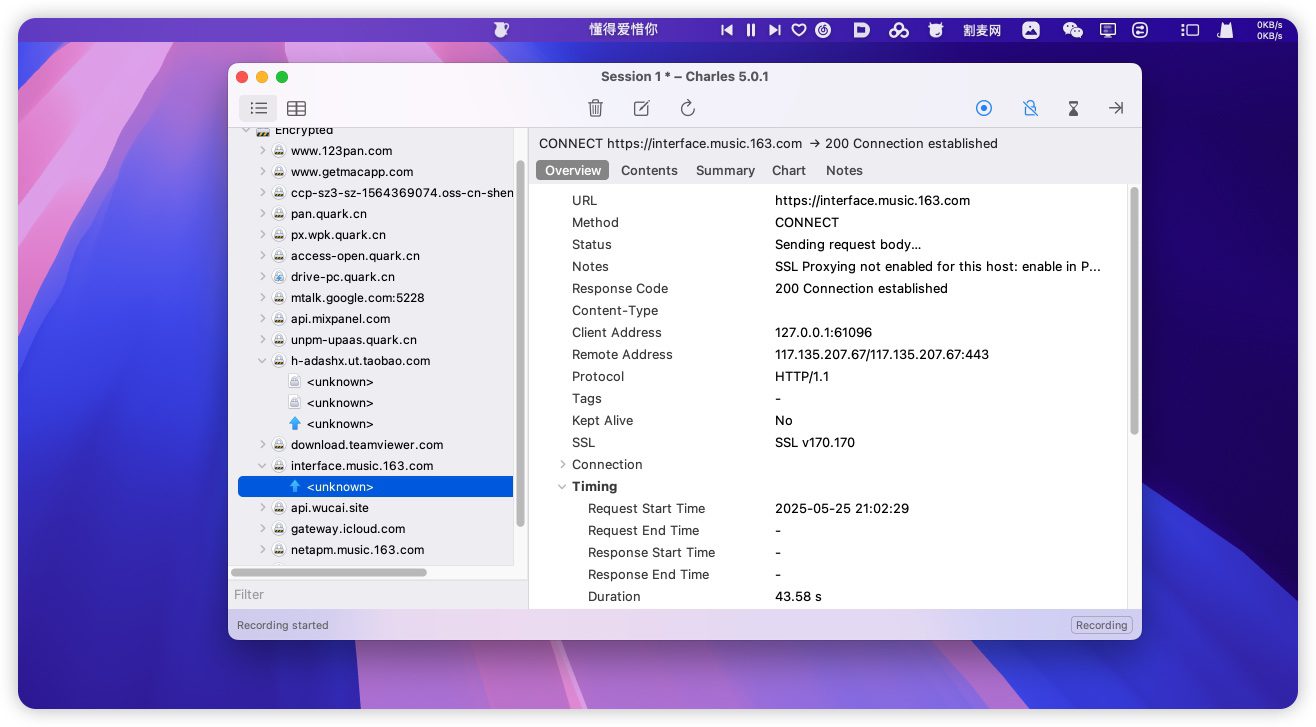The height and width of the screenshot is (727, 1316).
Task: Select mtalk.google.com:5228 host
Action: click(x=357, y=298)
